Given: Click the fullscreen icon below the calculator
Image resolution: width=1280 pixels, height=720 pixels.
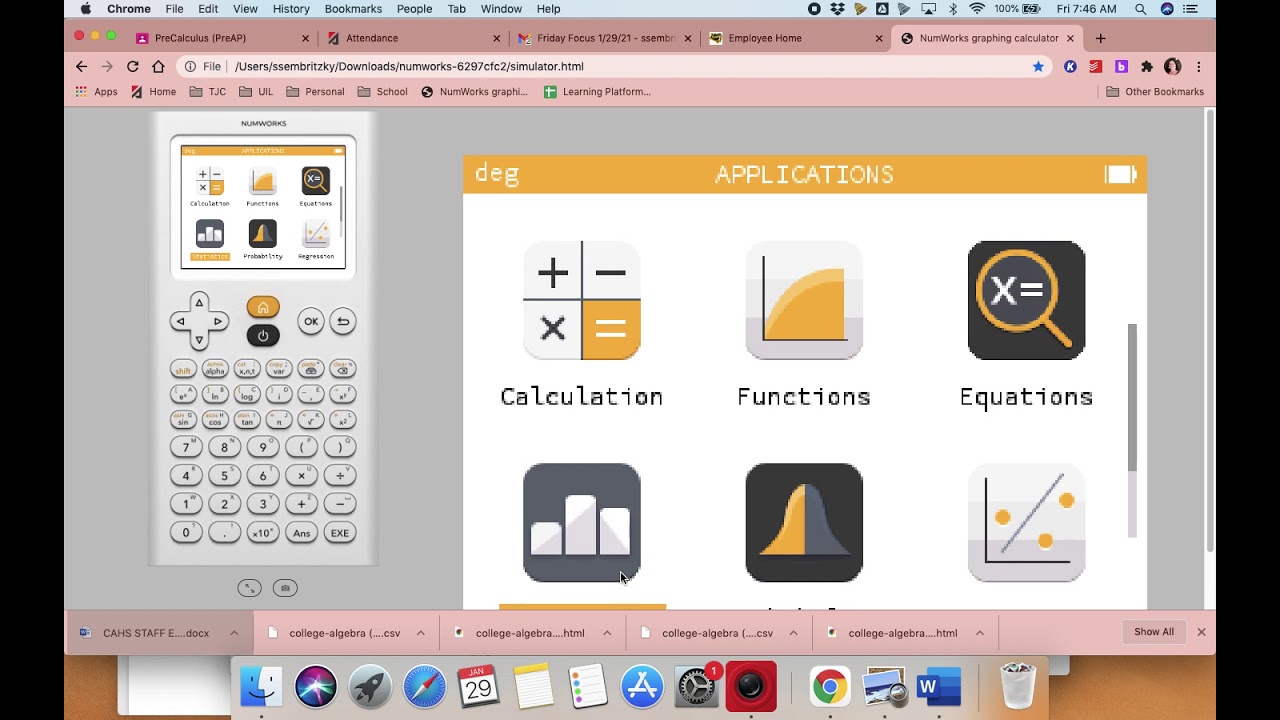Looking at the screenshot, I should tap(249, 588).
